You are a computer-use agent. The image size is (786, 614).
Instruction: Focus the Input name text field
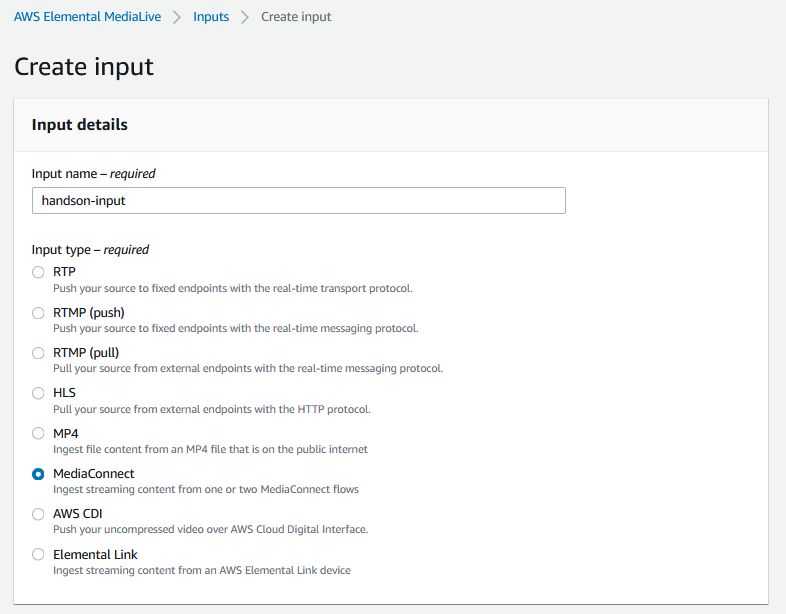coord(298,200)
